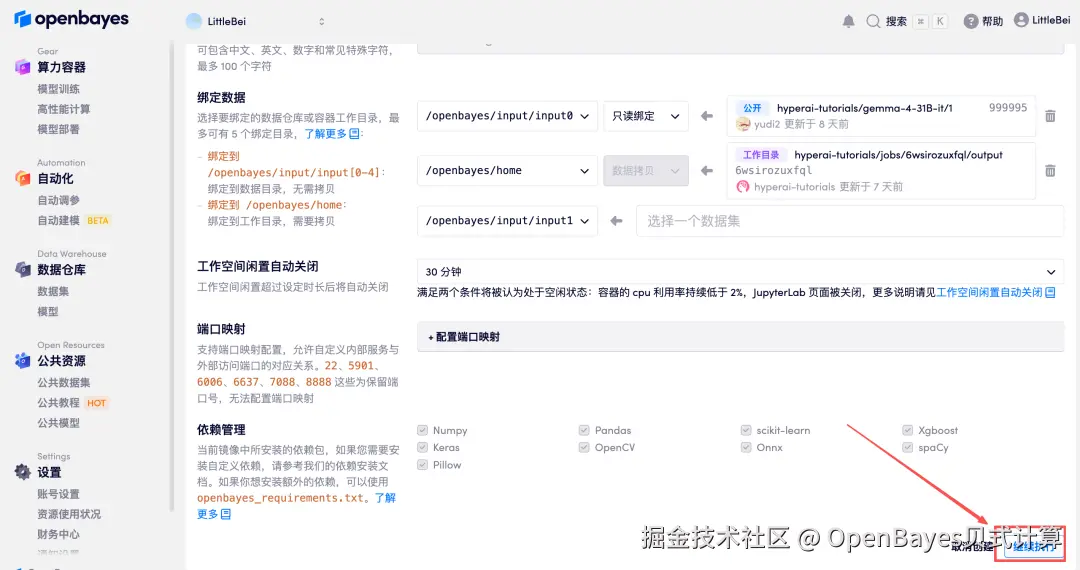1080x570 pixels.
Task: Click the openbayes logo
Action: tap(71, 19)
